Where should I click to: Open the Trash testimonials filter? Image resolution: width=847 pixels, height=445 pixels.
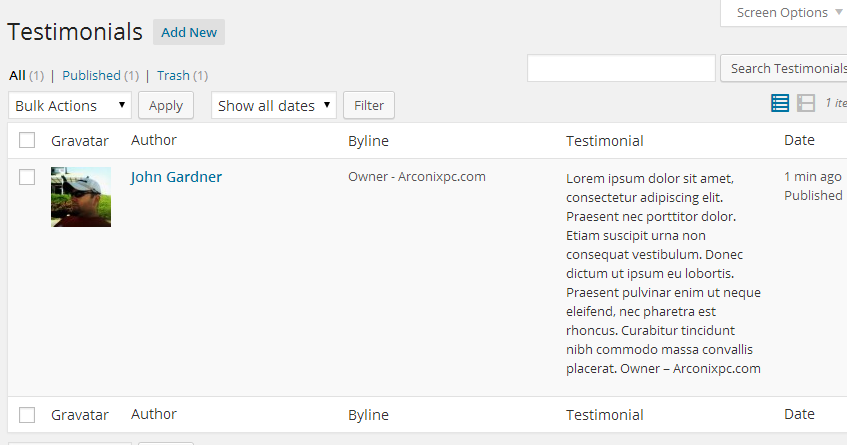pyautogui.click(x=173, y=76)
